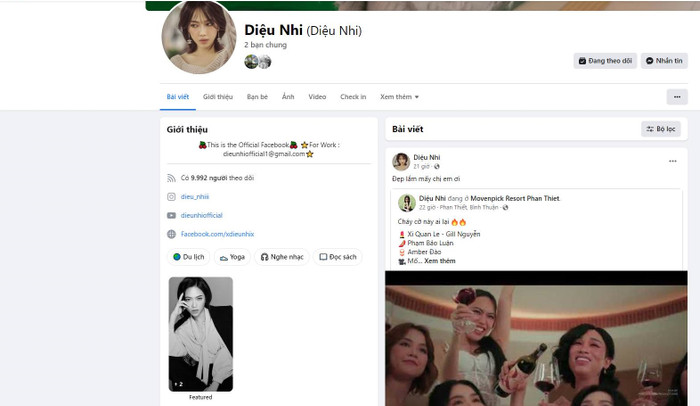Click the Đẹp lắm mấy chị em ơi caption
Viewport: 700px width, 406px height.
[x=426, y=179]
